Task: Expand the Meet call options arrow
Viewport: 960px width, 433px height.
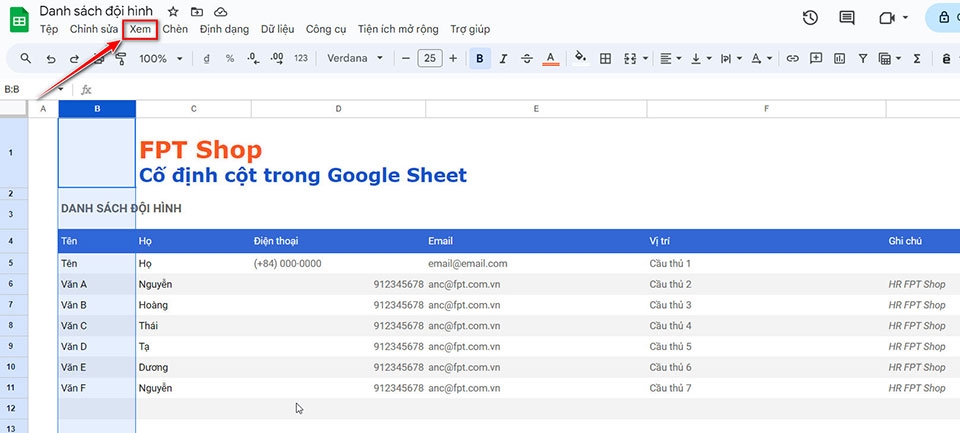Action: [x=905, y=18]
